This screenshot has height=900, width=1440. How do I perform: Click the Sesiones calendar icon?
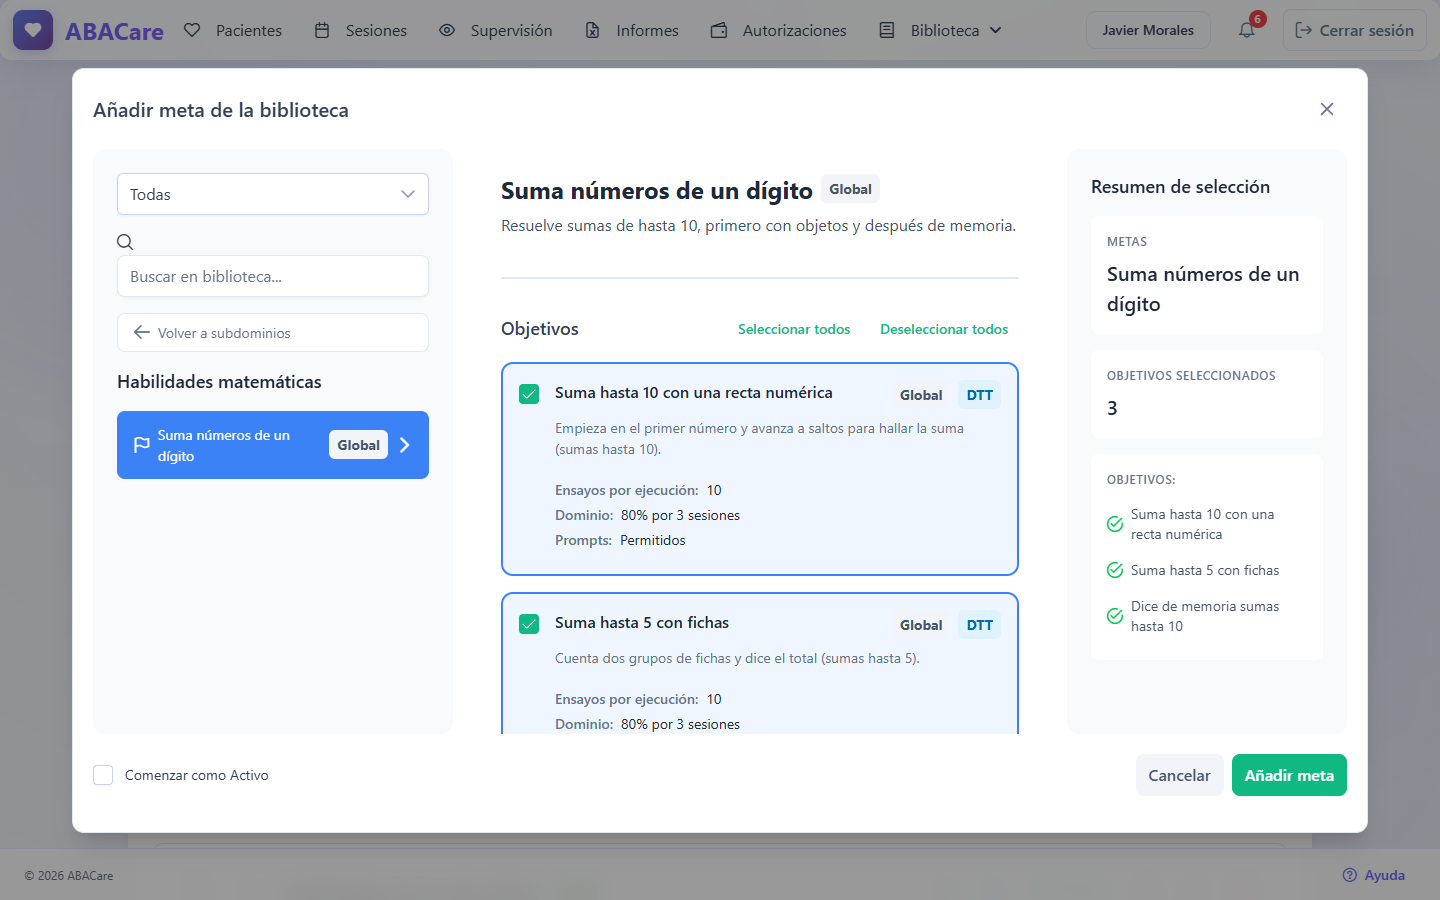[322, 30]
